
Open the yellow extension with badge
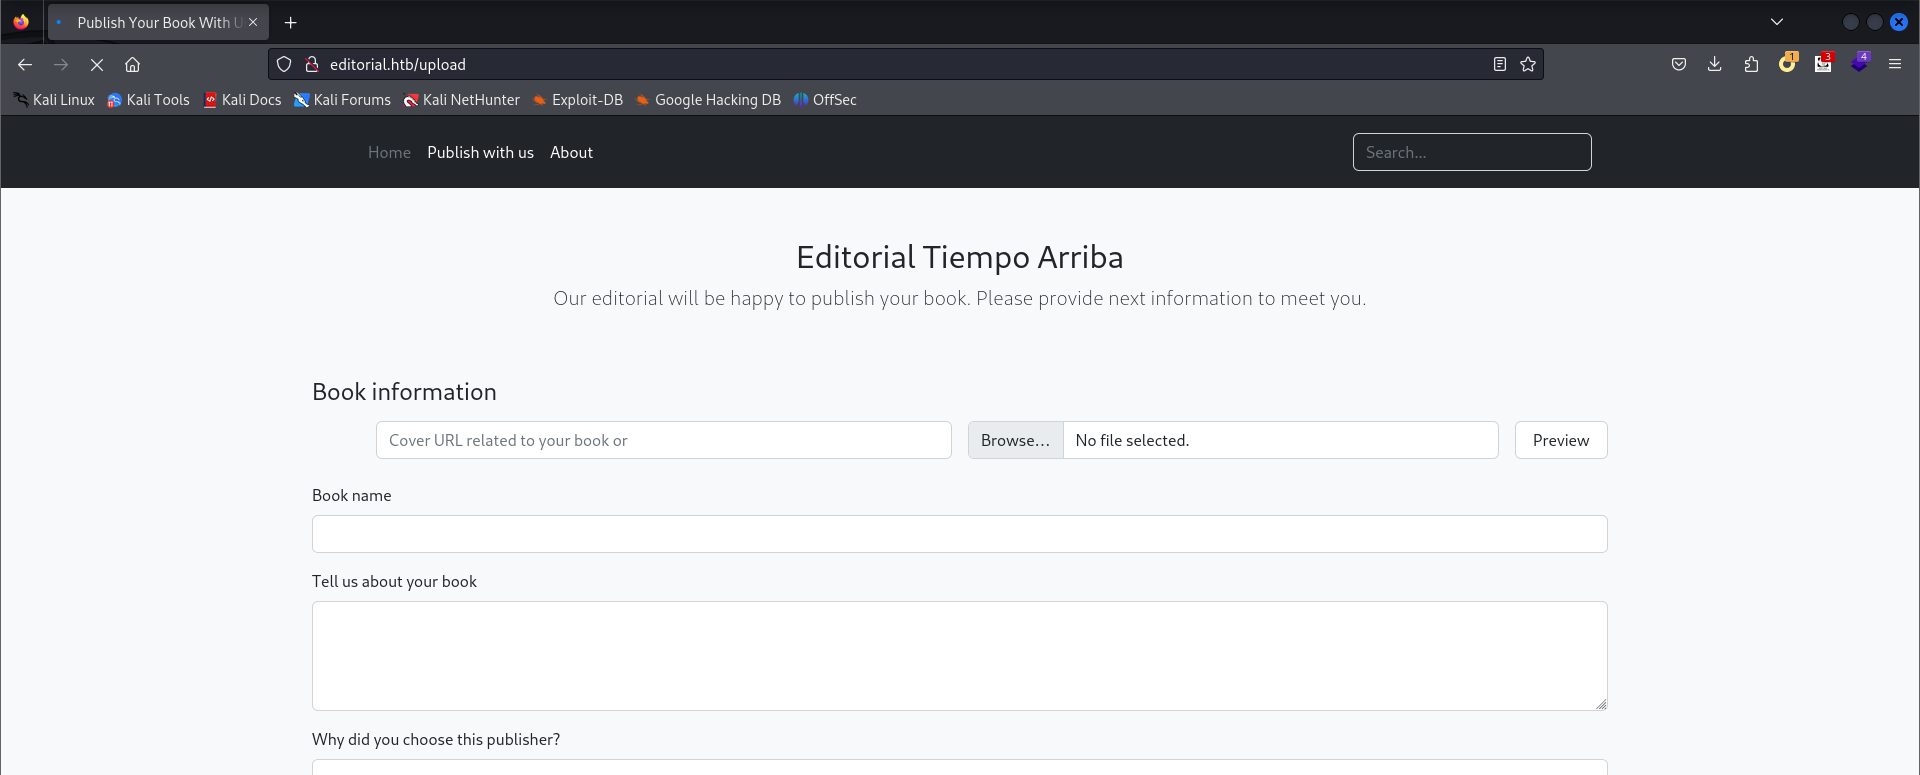pos(1787,63)
